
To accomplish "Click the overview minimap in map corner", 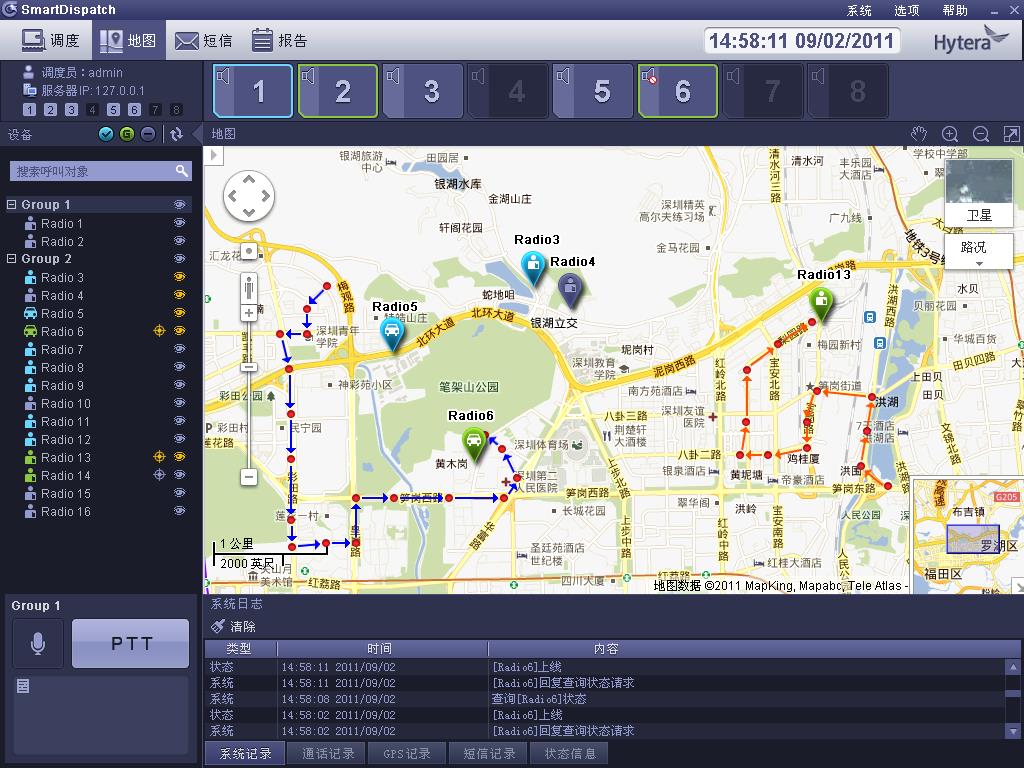I will tap(968, 536).
